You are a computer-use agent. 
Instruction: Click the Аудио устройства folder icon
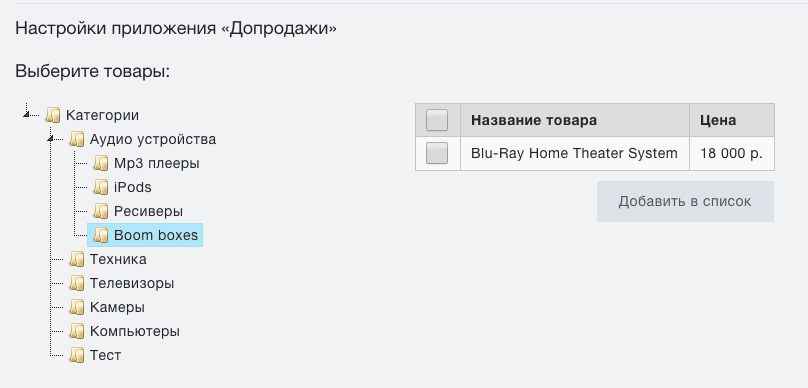pos(76,139)
